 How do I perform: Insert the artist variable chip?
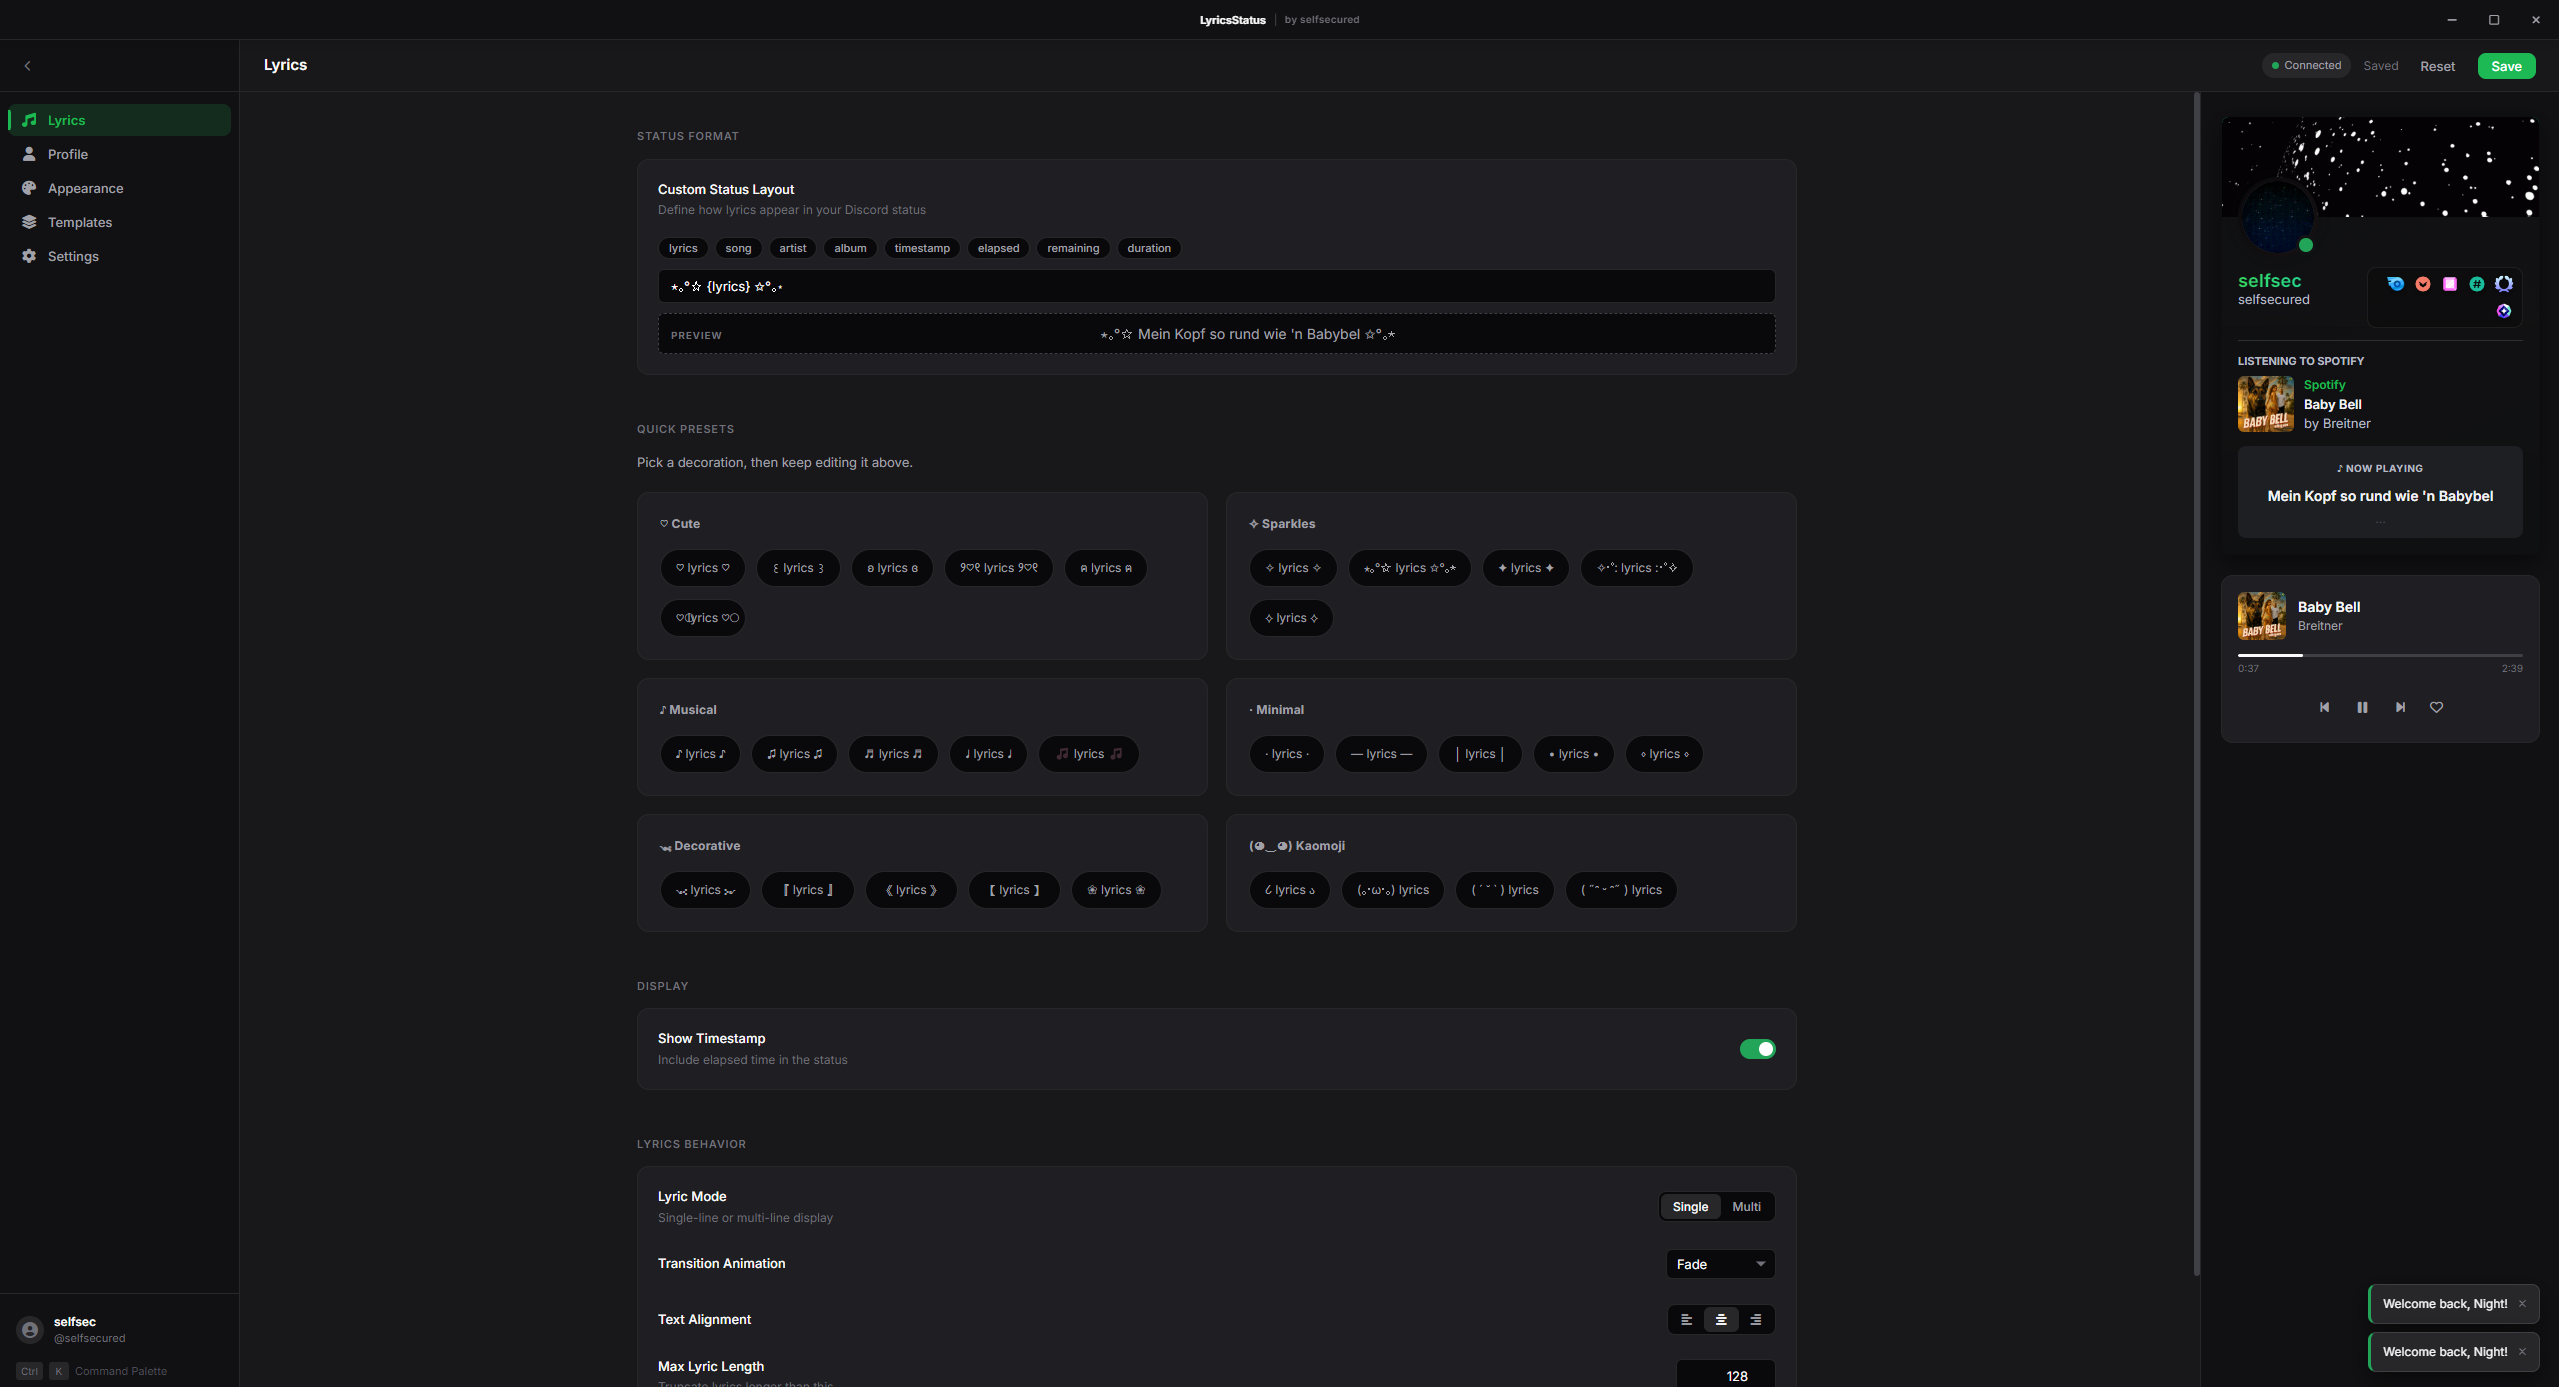(x=793, y=248)
